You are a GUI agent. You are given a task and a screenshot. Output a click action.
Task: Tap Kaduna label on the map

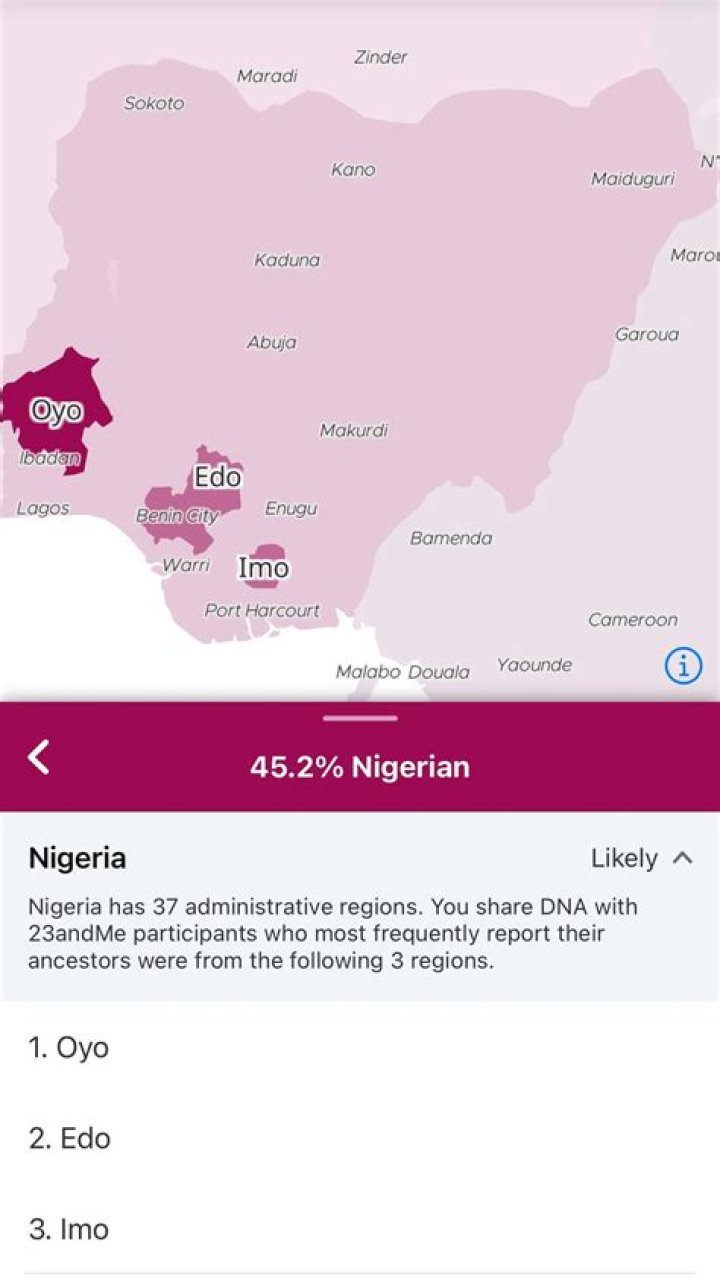[287, 261]
